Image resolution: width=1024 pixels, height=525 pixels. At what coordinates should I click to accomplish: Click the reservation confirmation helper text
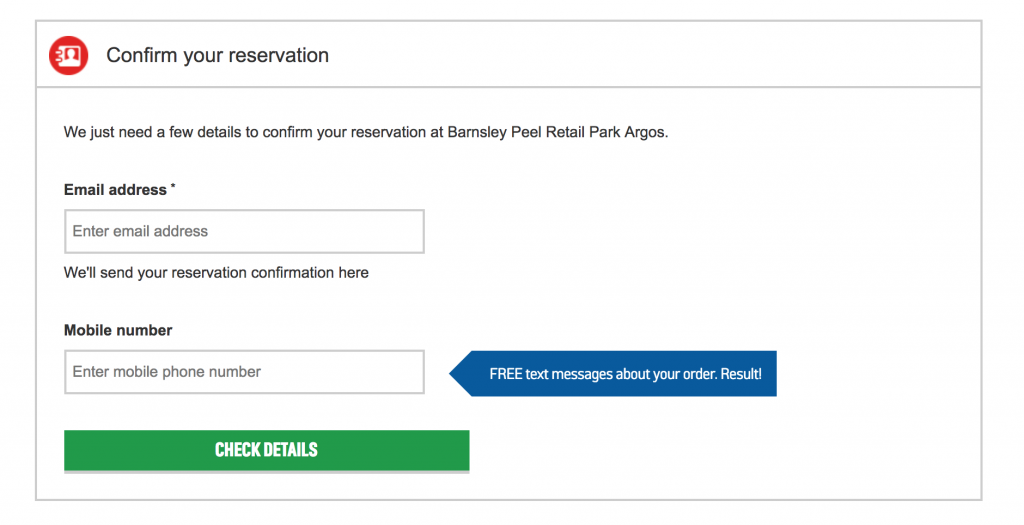pos(216,273)
